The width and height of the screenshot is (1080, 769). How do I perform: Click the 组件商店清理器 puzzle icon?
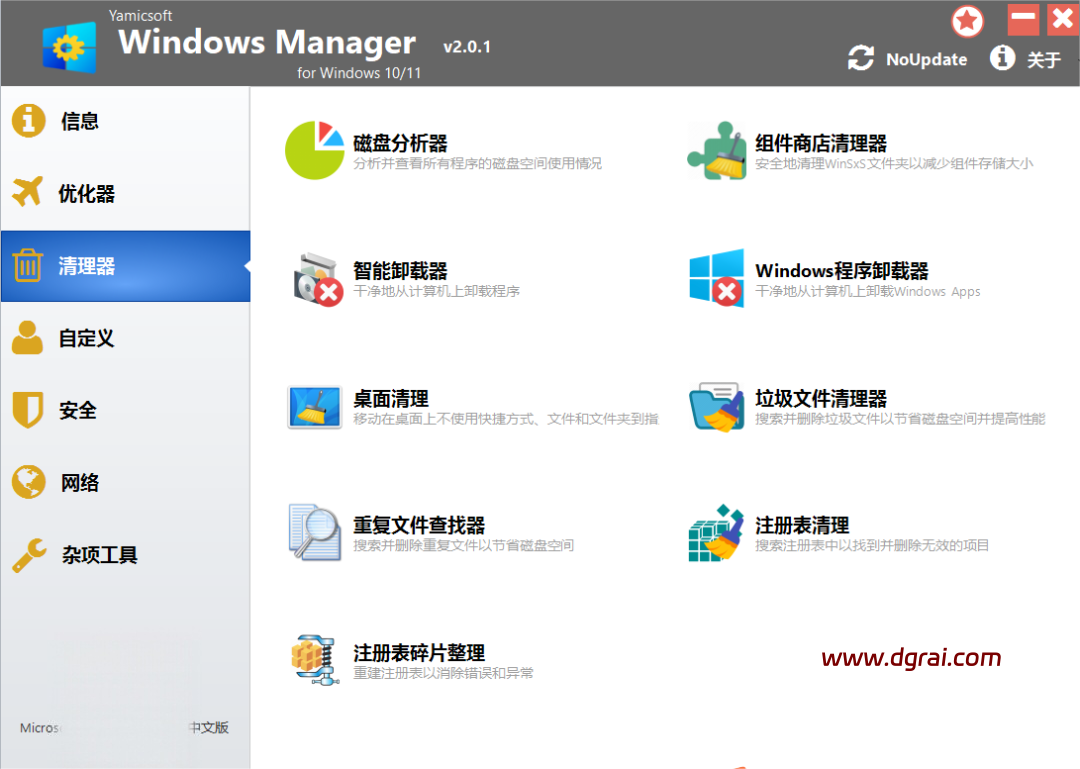717,151
